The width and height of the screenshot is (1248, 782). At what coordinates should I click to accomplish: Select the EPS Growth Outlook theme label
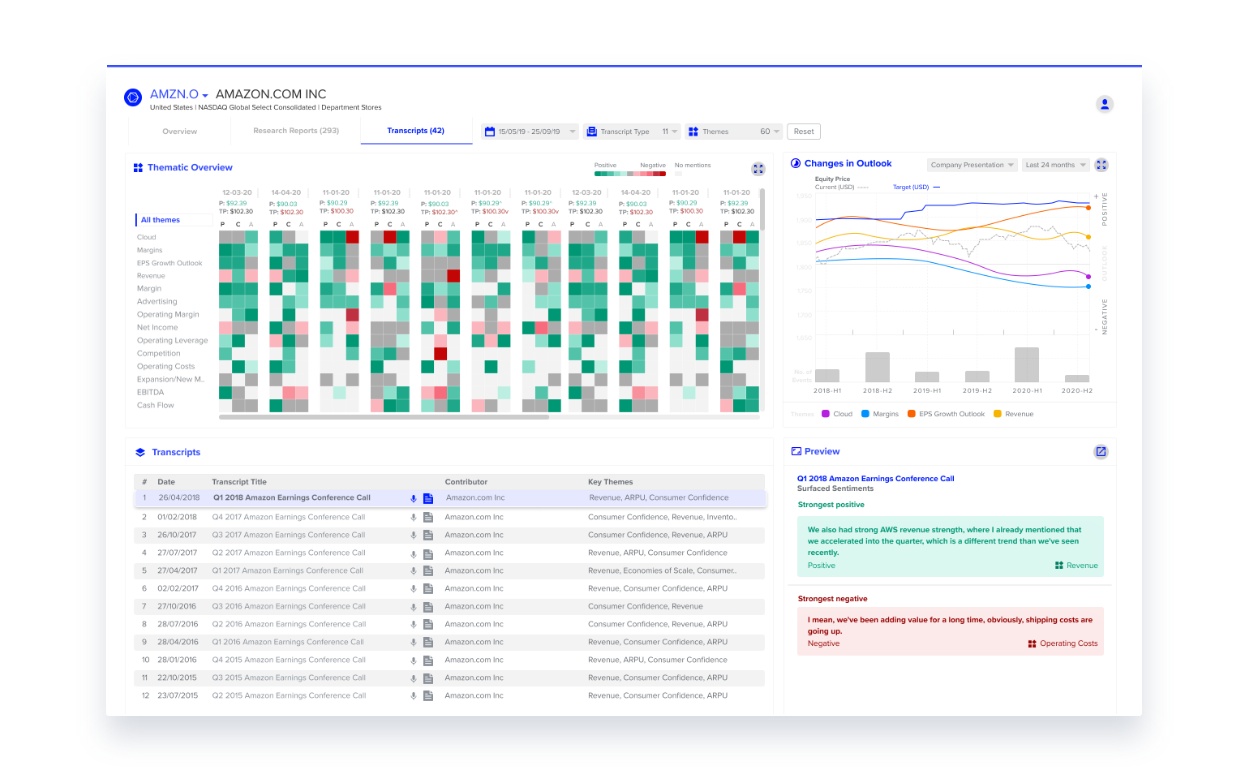click(x=170, y=263)
